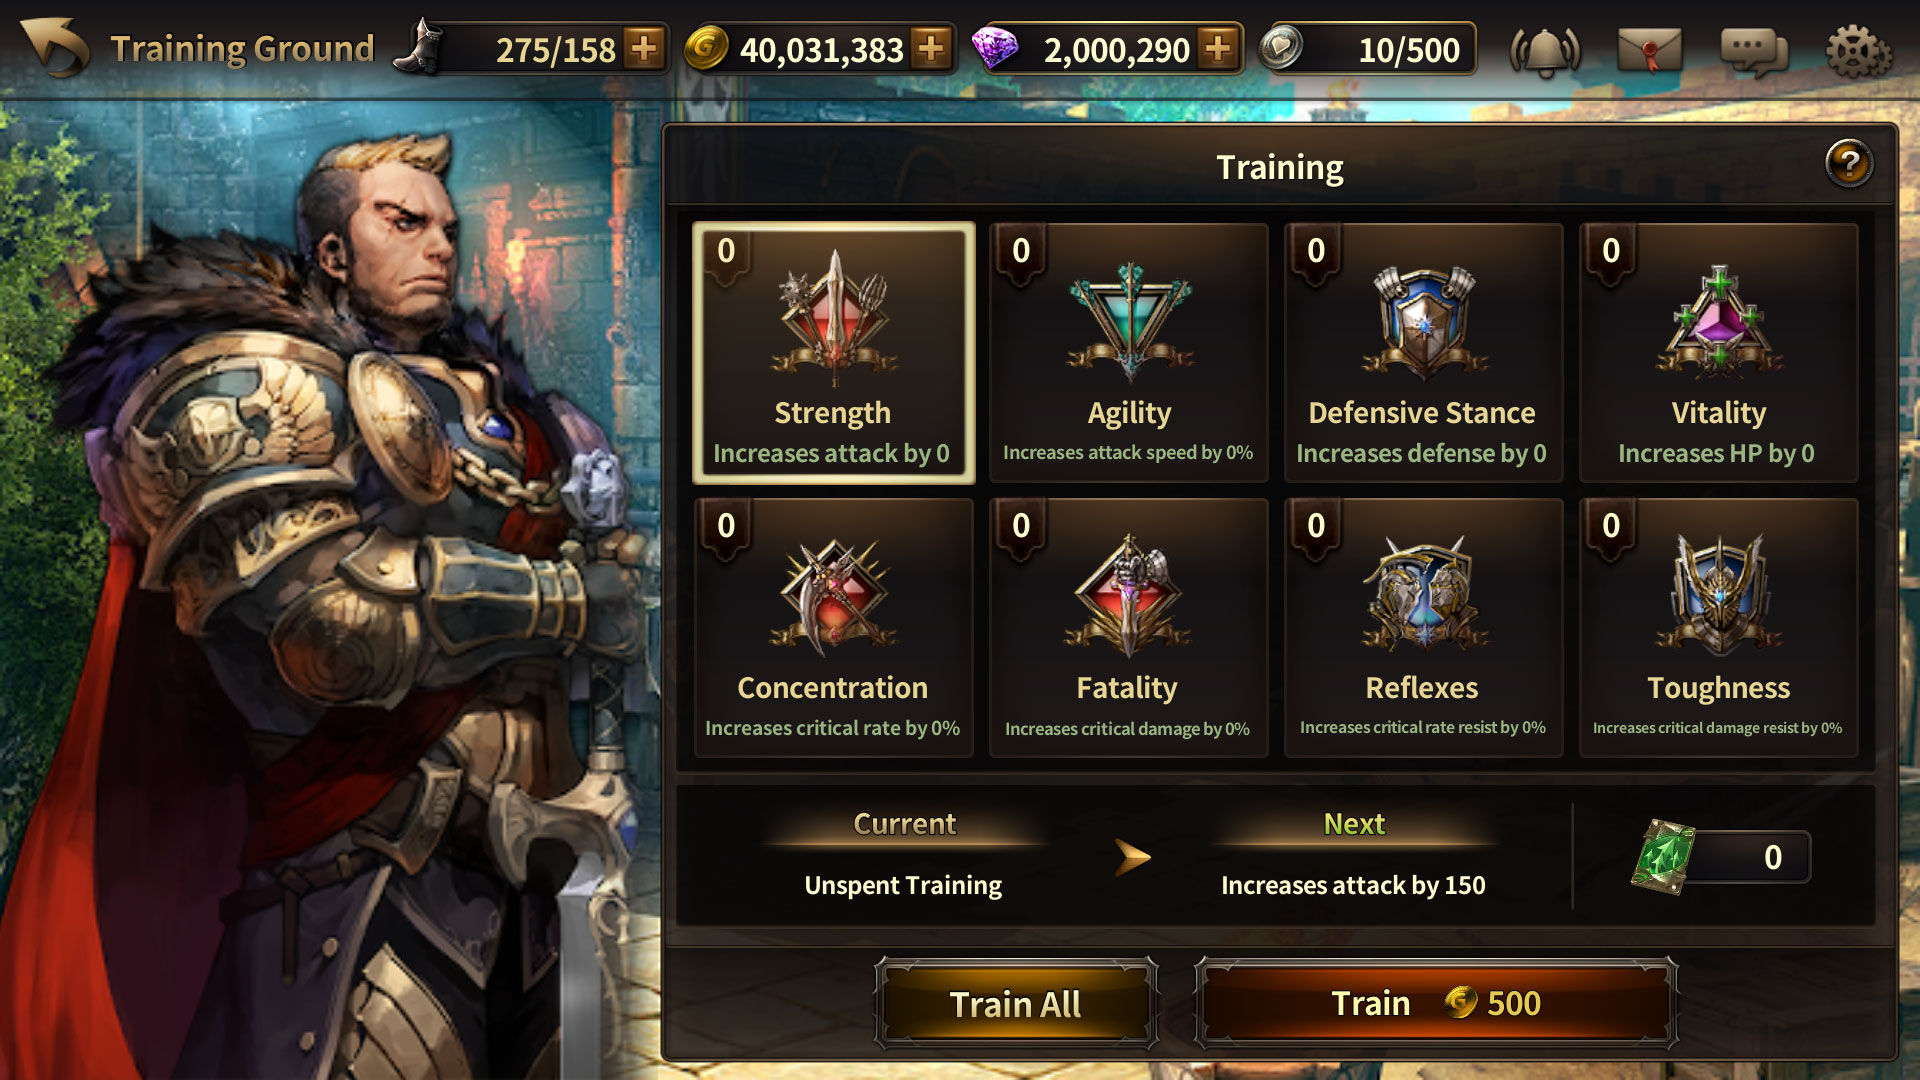Tap the green training gem counter

point(1722,857)
